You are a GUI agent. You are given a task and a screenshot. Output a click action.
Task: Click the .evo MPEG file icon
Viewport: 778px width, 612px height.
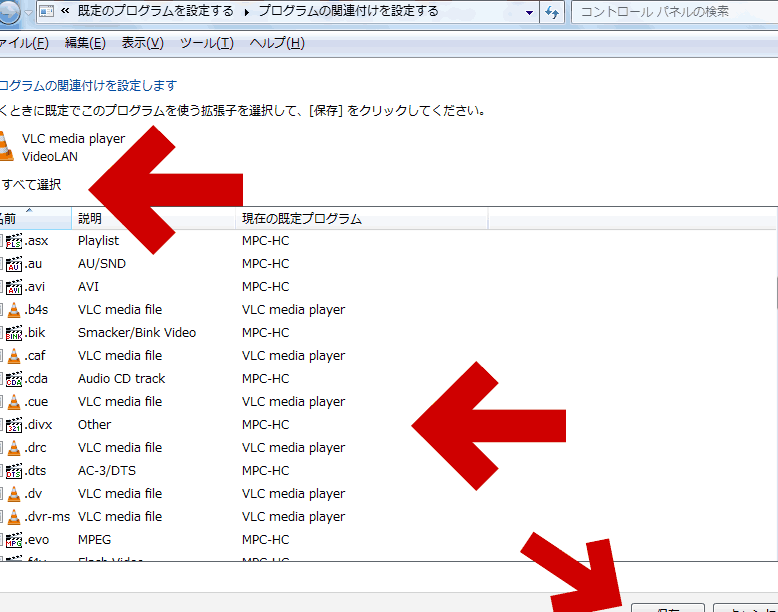[14, 540]
